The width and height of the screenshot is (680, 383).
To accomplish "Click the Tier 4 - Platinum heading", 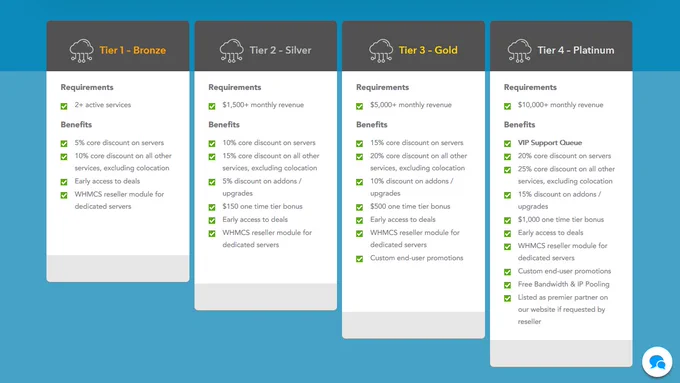I will pyautogui.click(x=576, y=50).
